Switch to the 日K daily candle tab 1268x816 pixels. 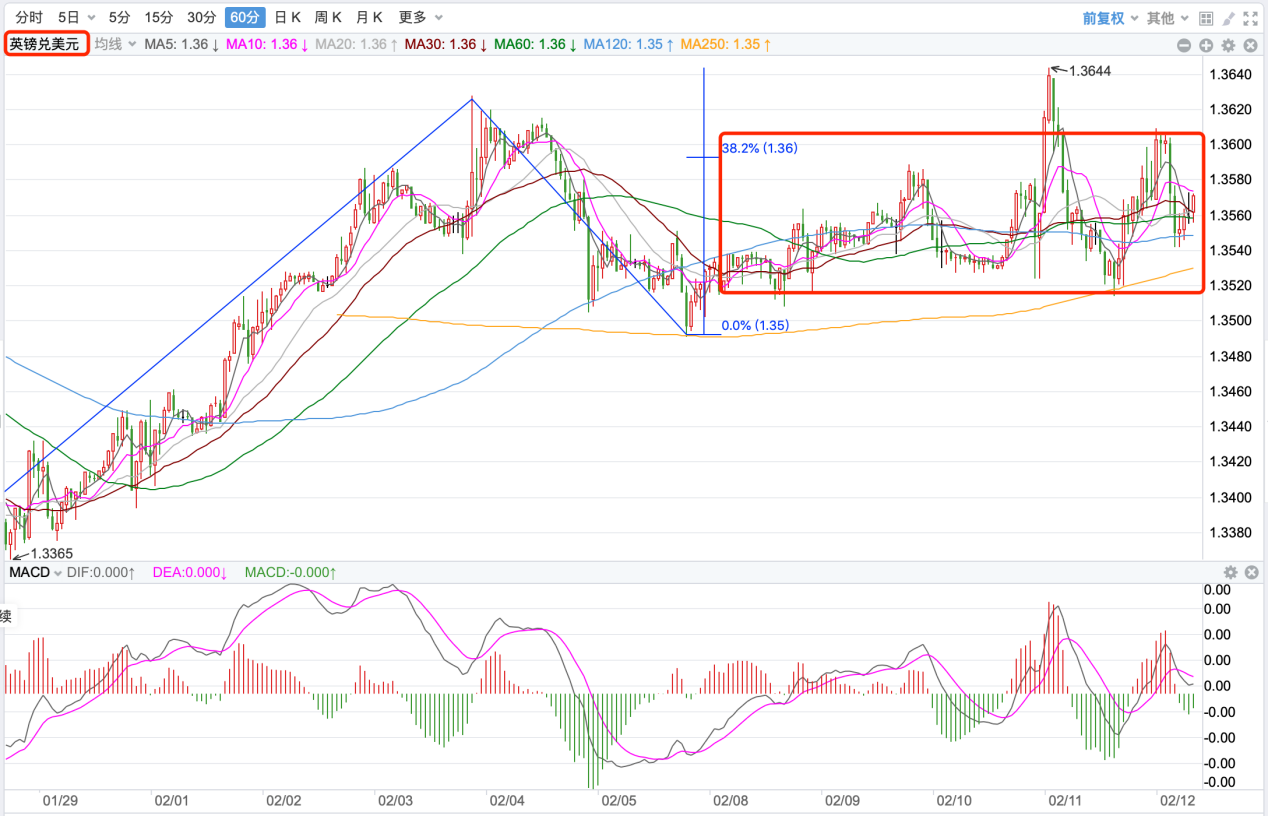(x=288, y=18)
